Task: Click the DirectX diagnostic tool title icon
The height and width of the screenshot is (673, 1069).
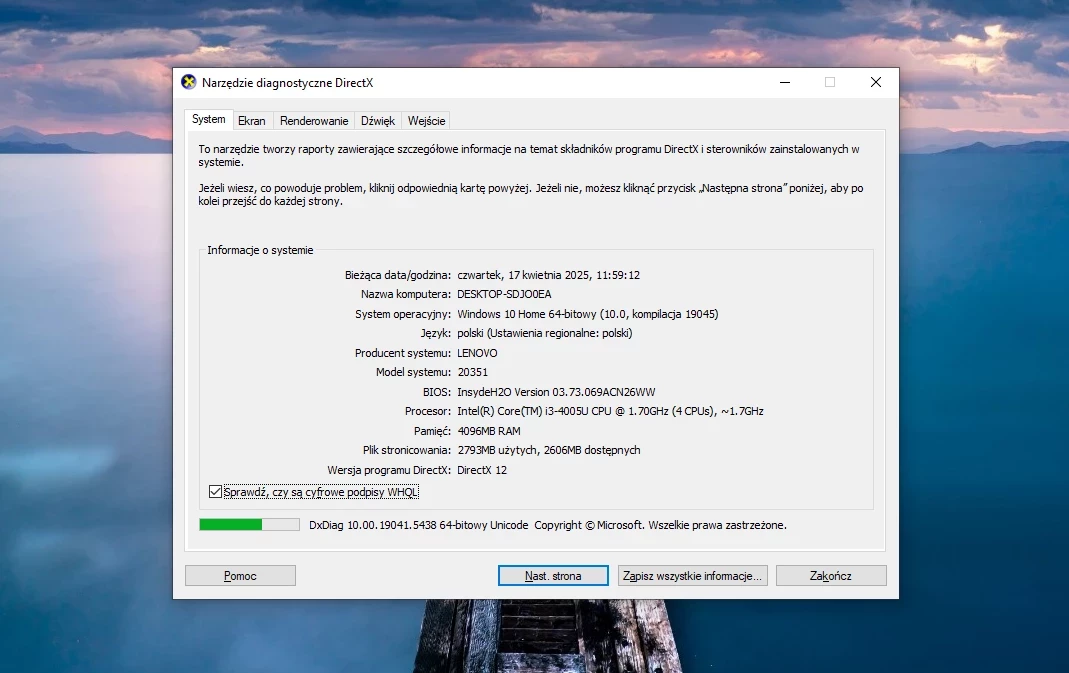Action: pos(189,83)
